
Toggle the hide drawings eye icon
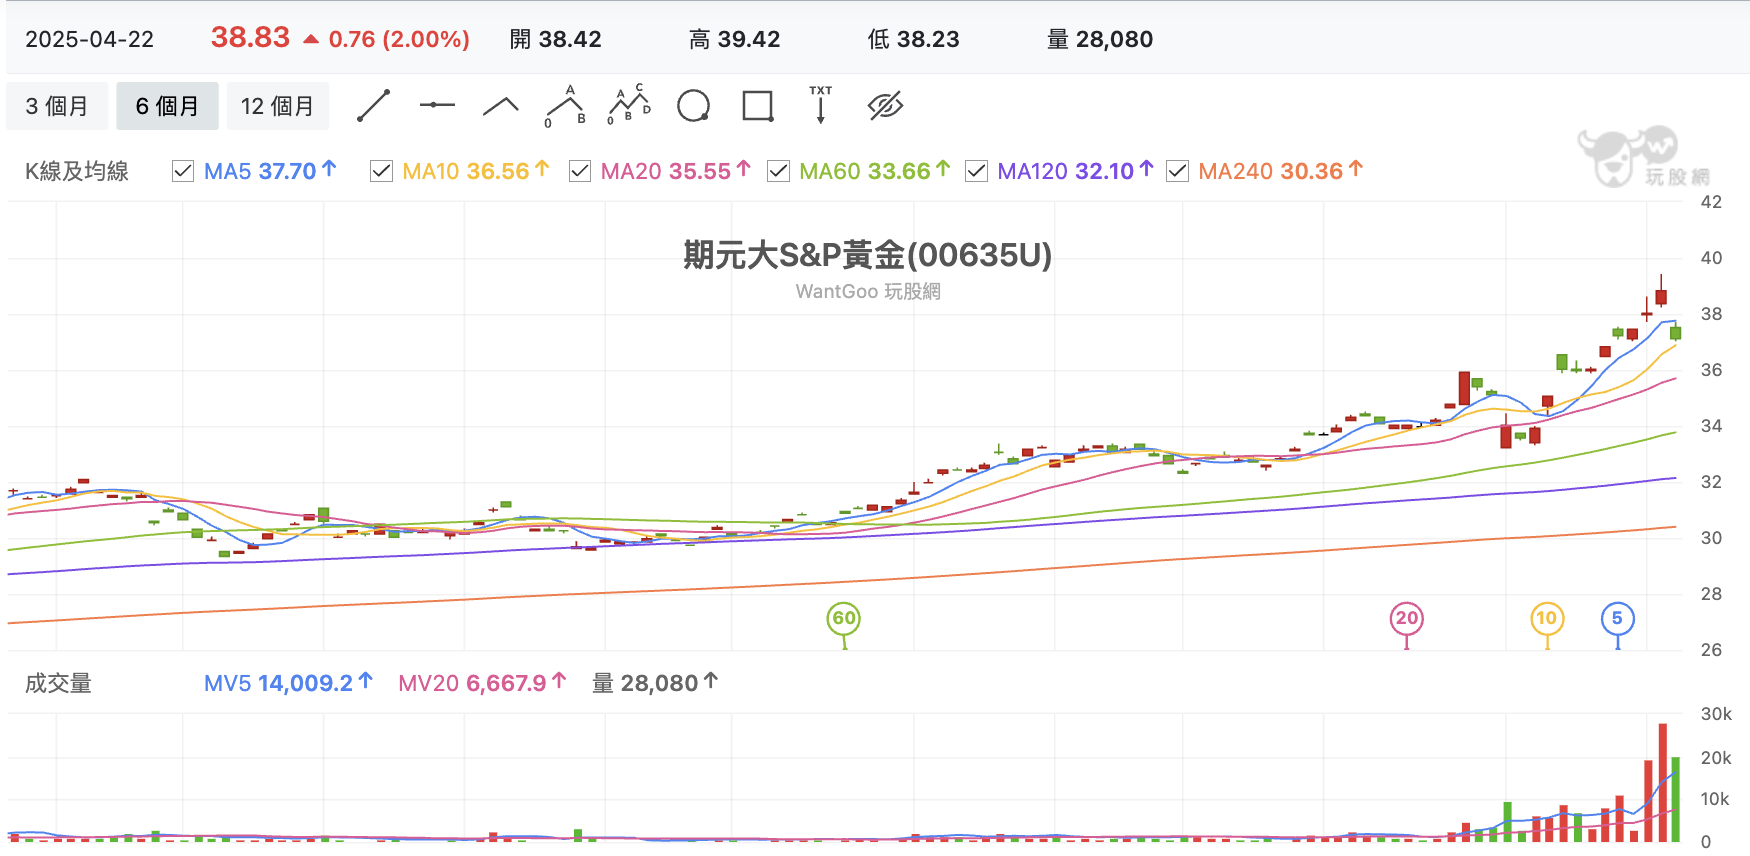886,106
